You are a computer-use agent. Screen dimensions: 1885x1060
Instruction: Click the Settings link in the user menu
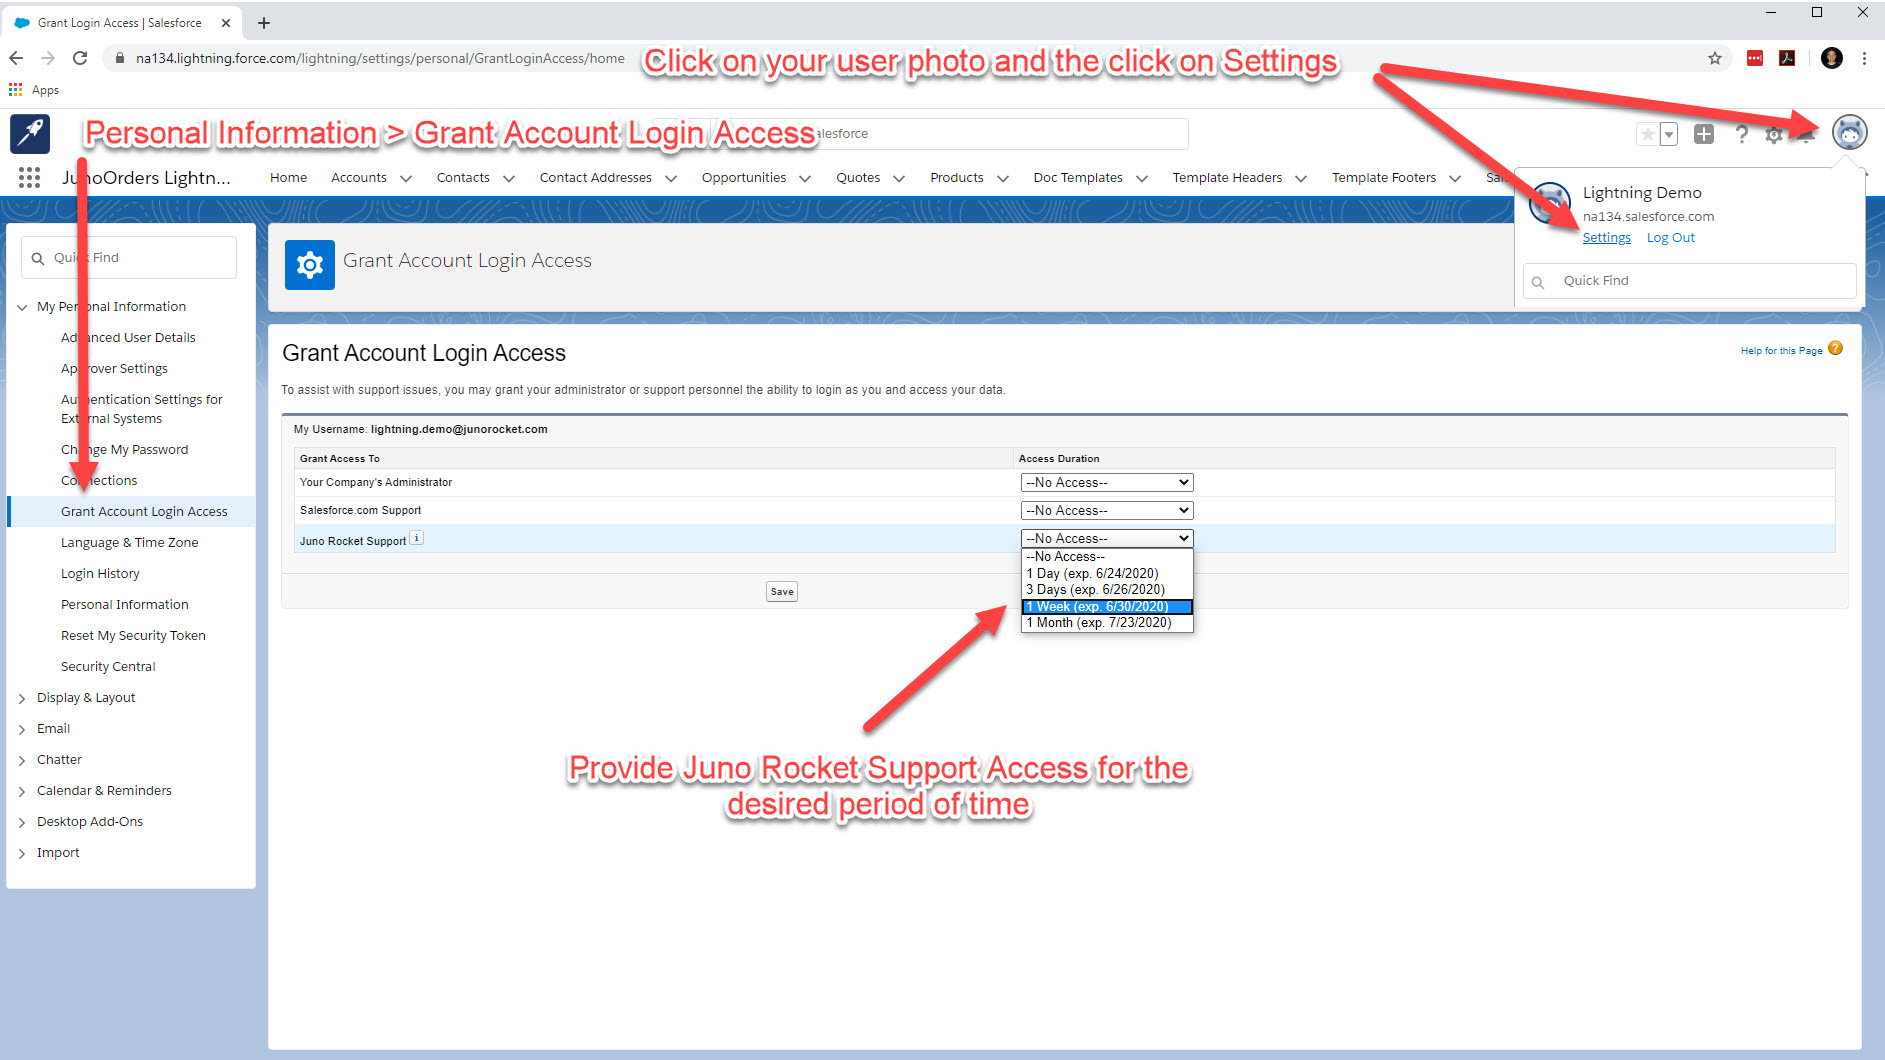[1606, 237]
